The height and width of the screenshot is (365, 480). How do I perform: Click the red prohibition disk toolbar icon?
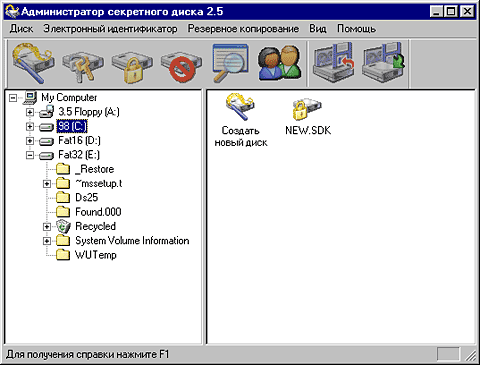tap(182, 63)
